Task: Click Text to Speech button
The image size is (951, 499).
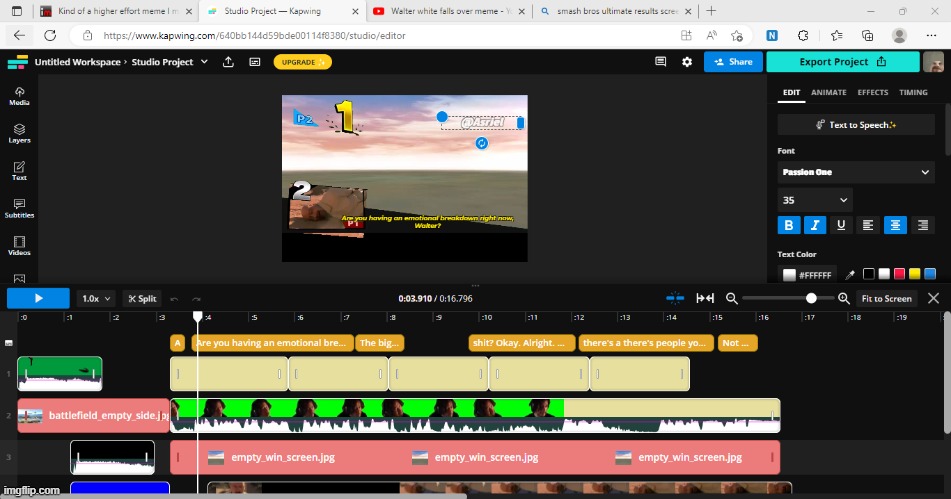Action: (x=856, y=125)
